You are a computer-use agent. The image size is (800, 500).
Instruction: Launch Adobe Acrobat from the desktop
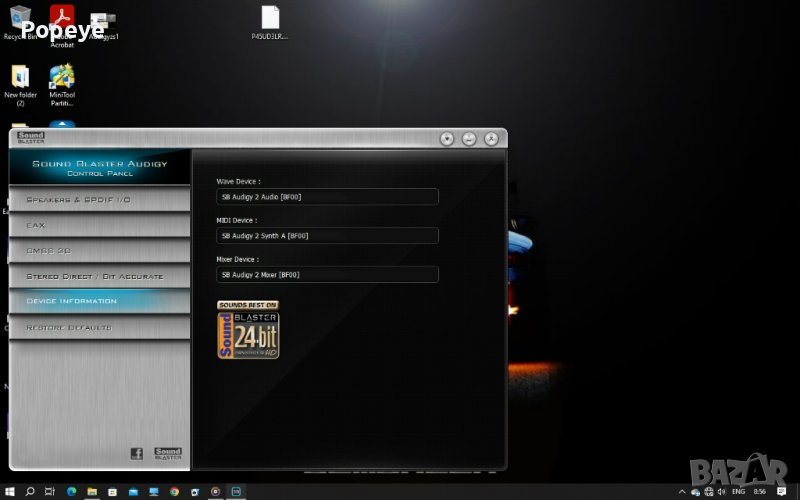pos(62,20)
